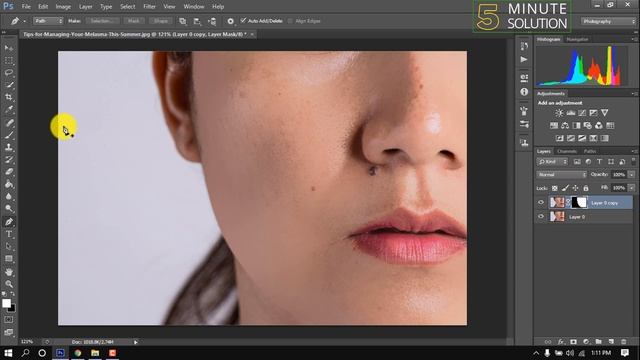The width and height of the screenshot is (640, 360).
Task: Select the Clone Stamp tool
Action: pos(9,147)
